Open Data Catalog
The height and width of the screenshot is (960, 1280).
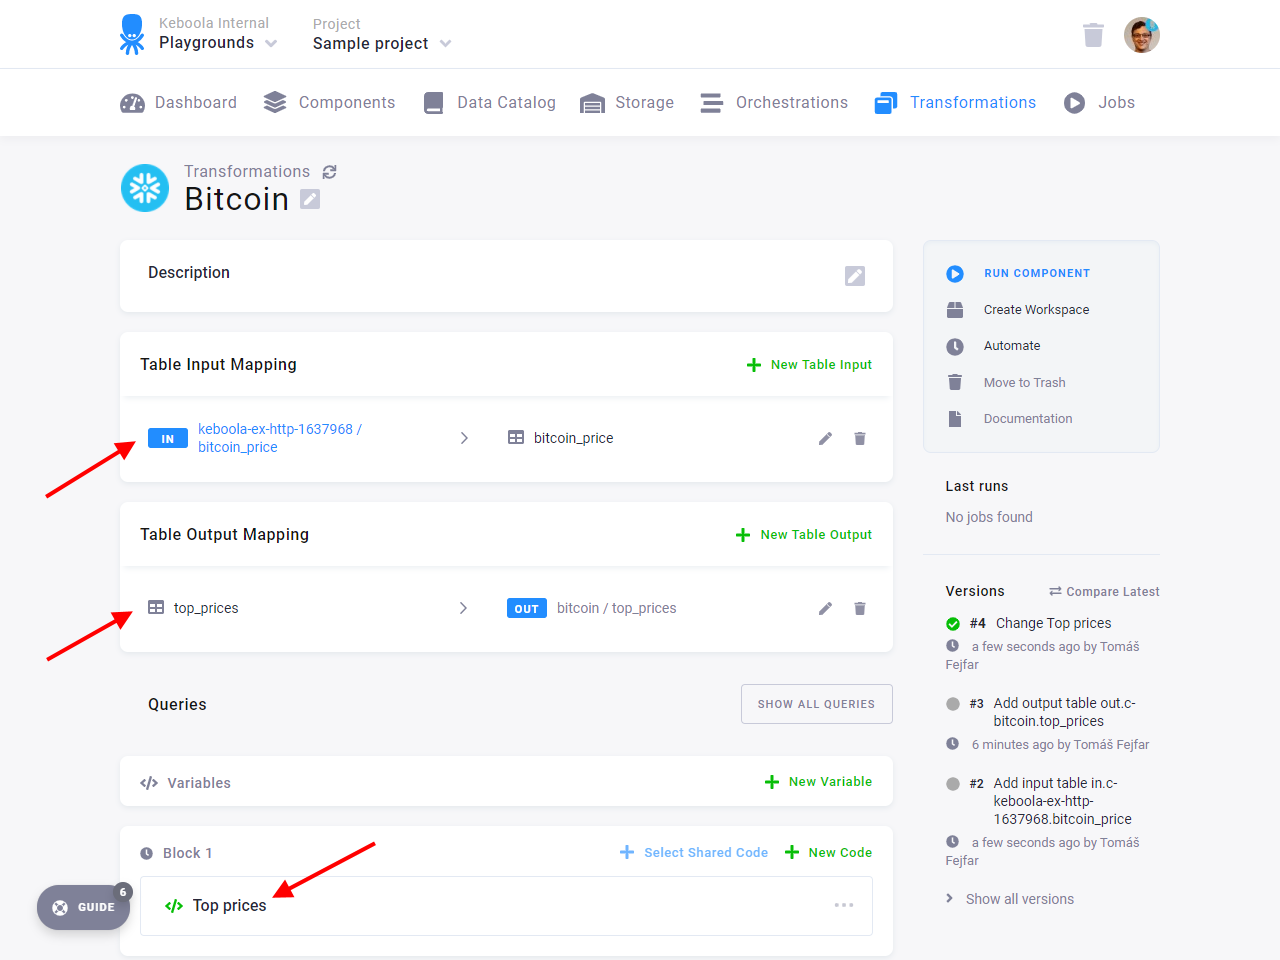[489, 102]
